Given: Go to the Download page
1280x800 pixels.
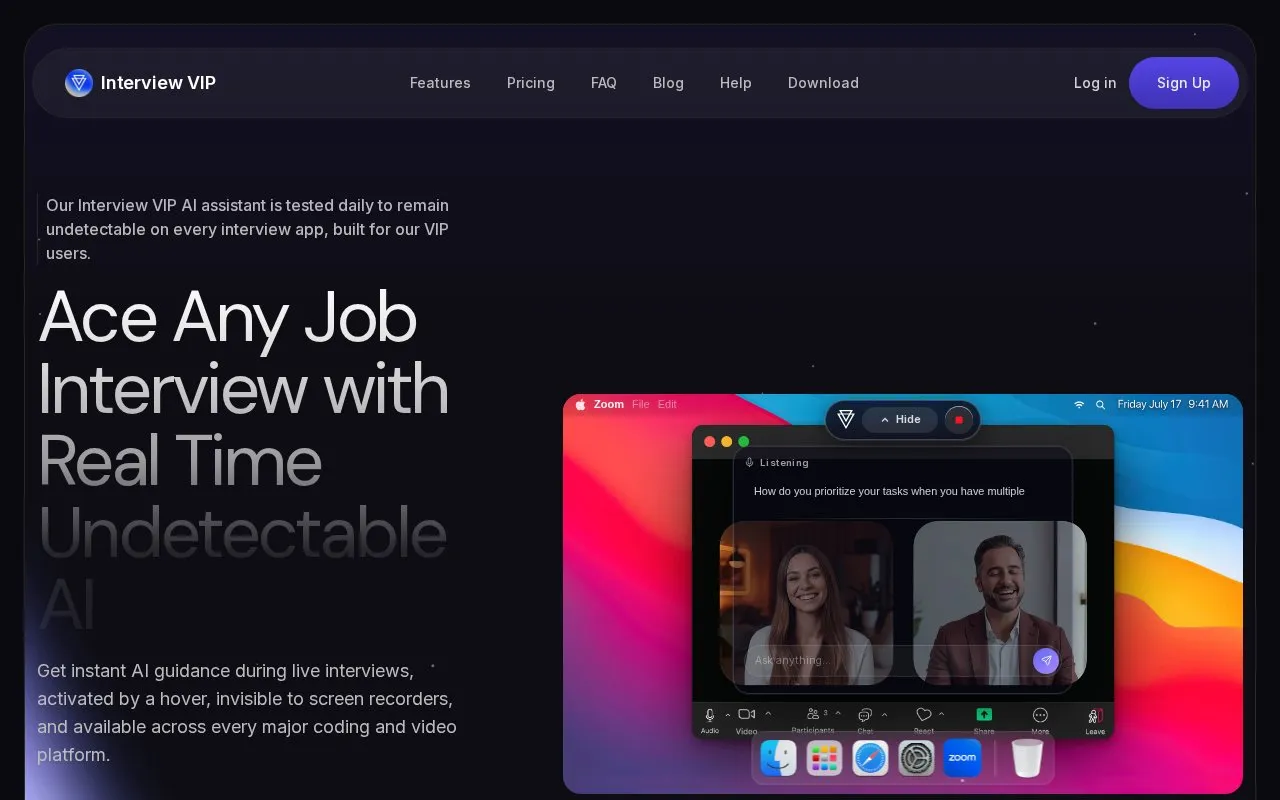Looking at the screenshot, I should pyautogui.click(x=823, y=83).
